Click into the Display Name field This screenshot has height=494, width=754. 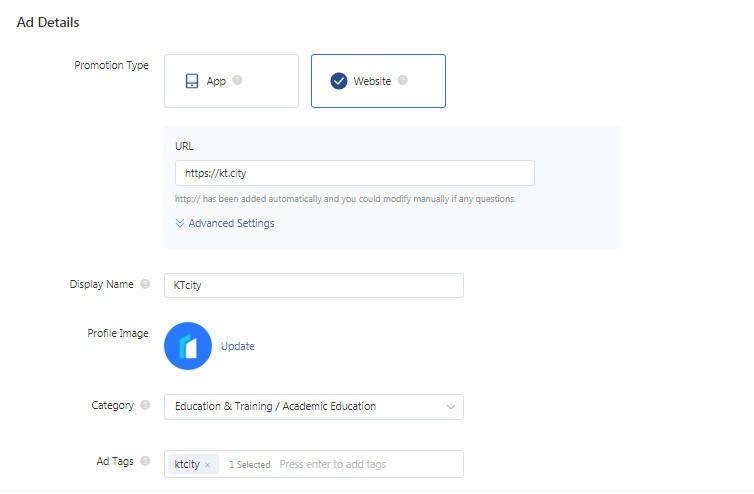coord(314,285)
